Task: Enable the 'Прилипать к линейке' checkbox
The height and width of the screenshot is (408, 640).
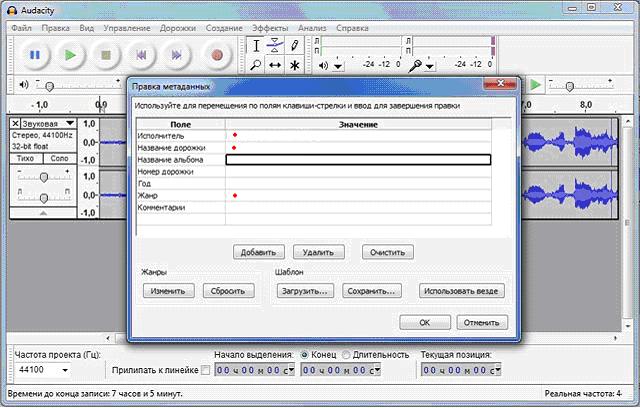Action: (x=206, y=370)
